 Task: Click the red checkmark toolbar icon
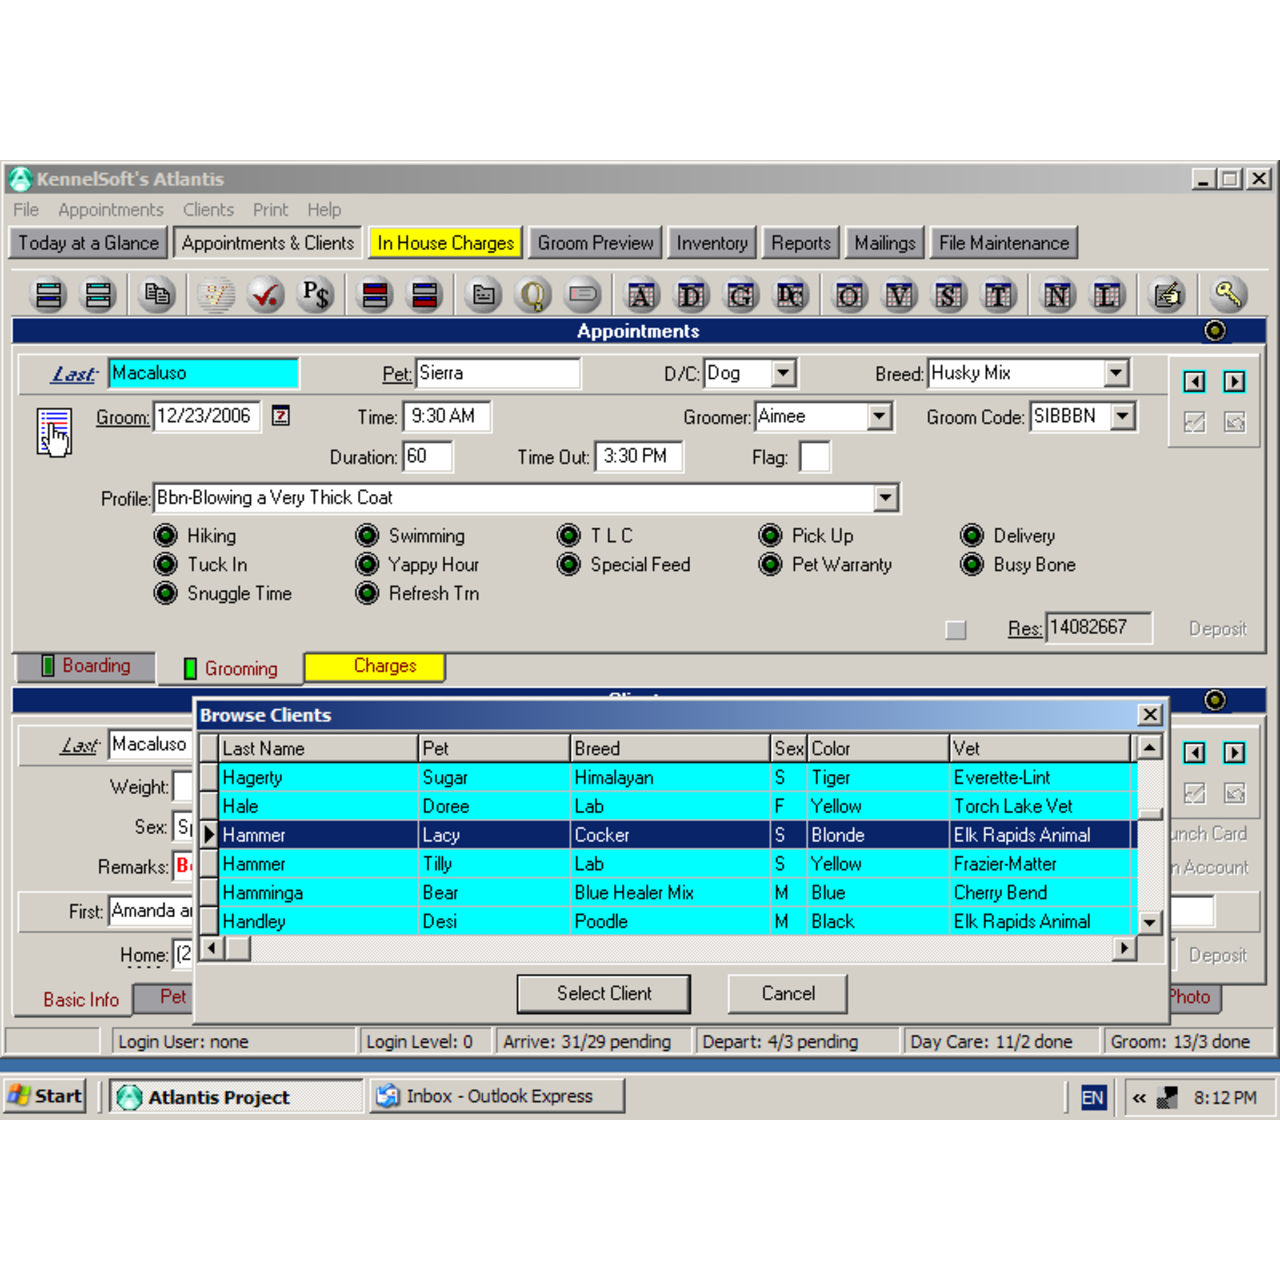coord(266,295)
